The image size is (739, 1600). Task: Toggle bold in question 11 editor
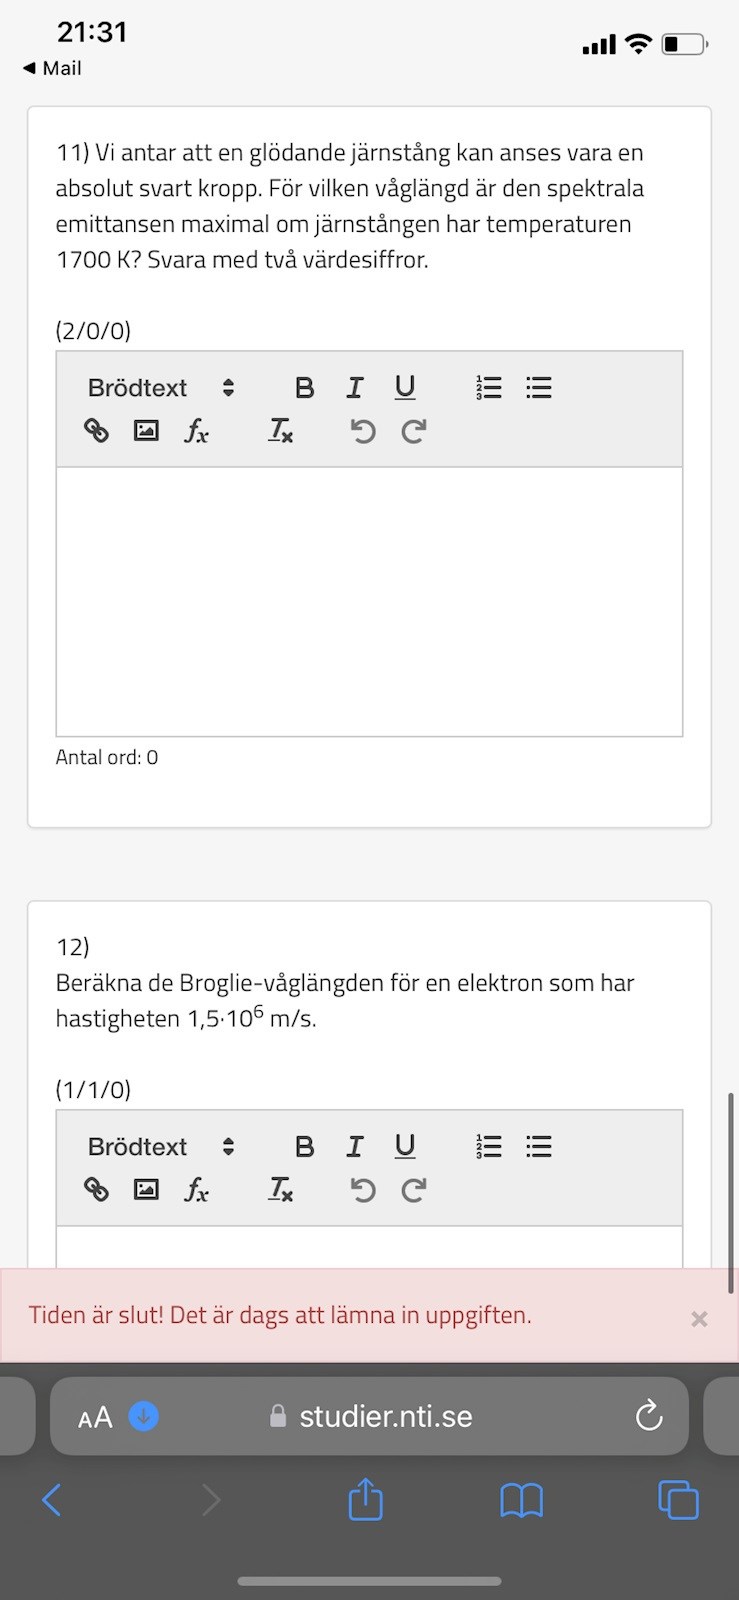pyautogui.click(x=304, y=388)
